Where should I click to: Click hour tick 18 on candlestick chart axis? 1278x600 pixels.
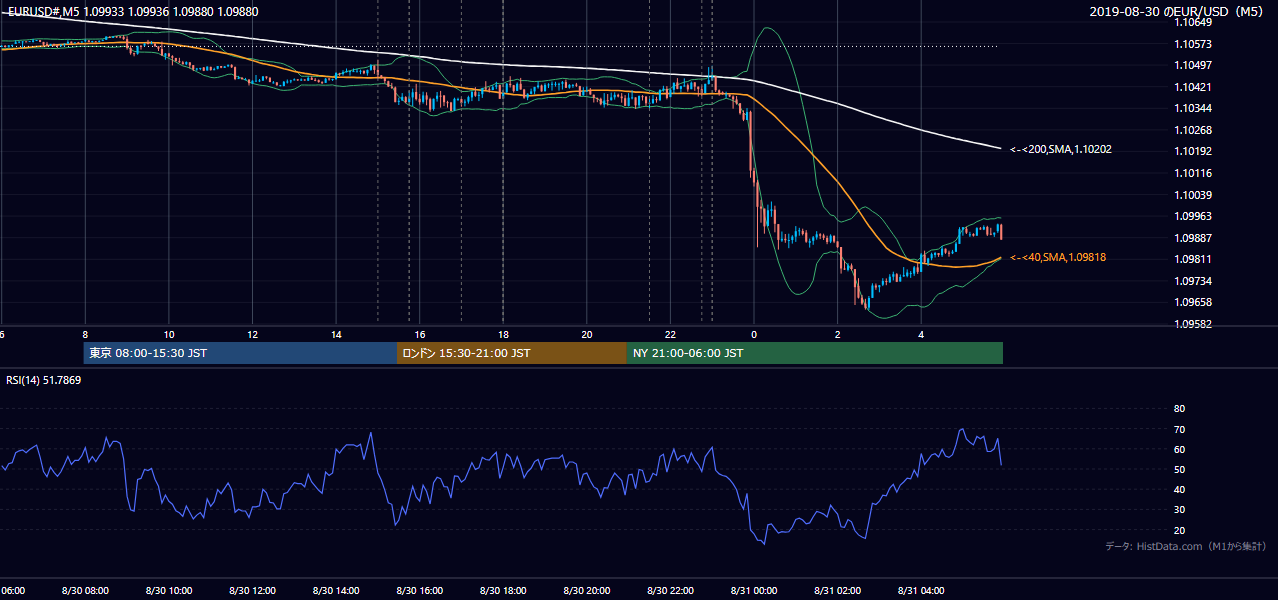[x=503, y=335]
